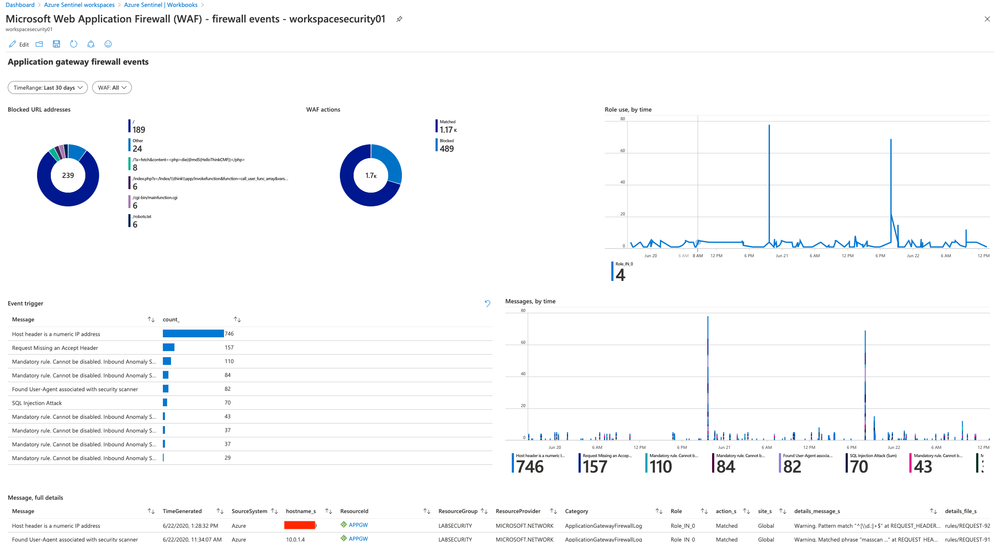
Task: Sort Event trigger table by count_ column
Action: click(237, 320)
